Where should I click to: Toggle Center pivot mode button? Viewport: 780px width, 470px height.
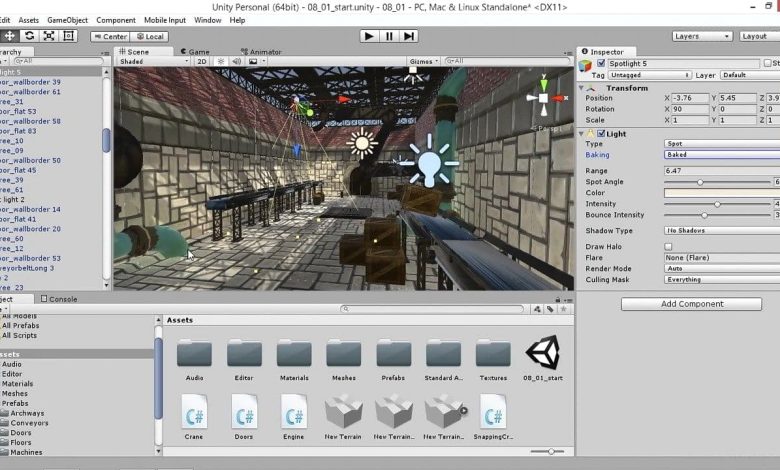110,36
